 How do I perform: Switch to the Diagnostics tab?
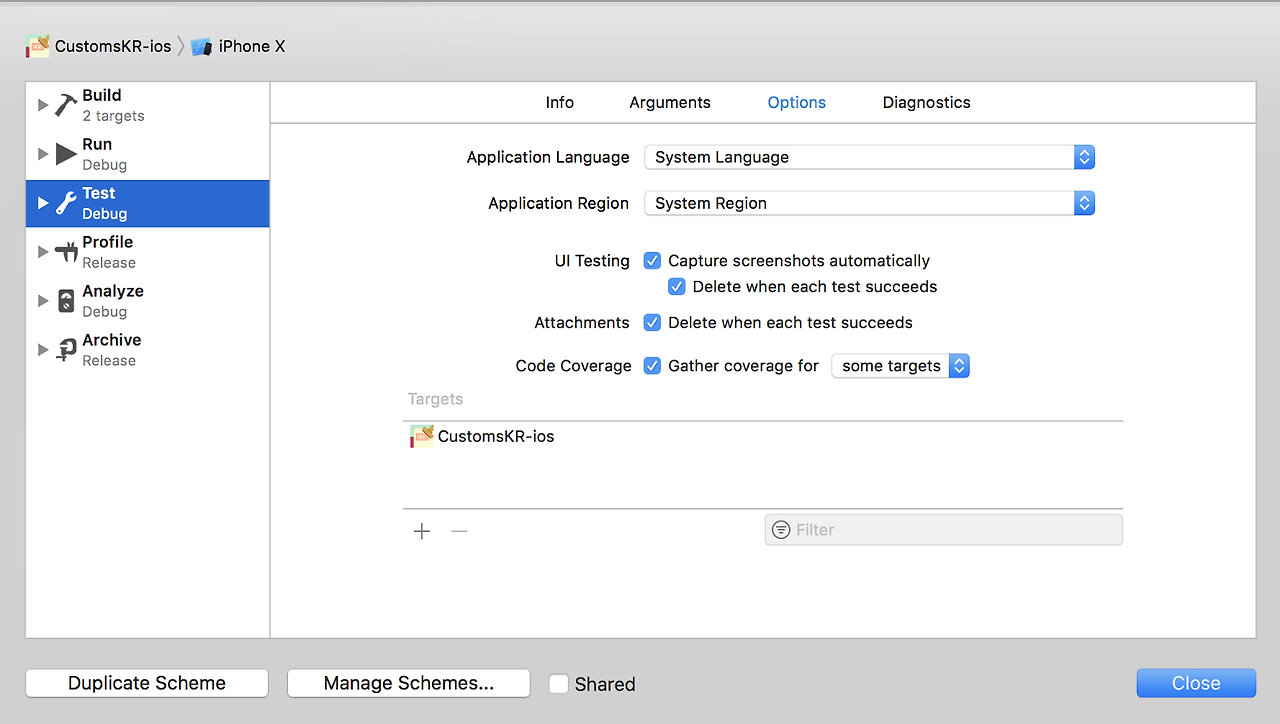926,102
